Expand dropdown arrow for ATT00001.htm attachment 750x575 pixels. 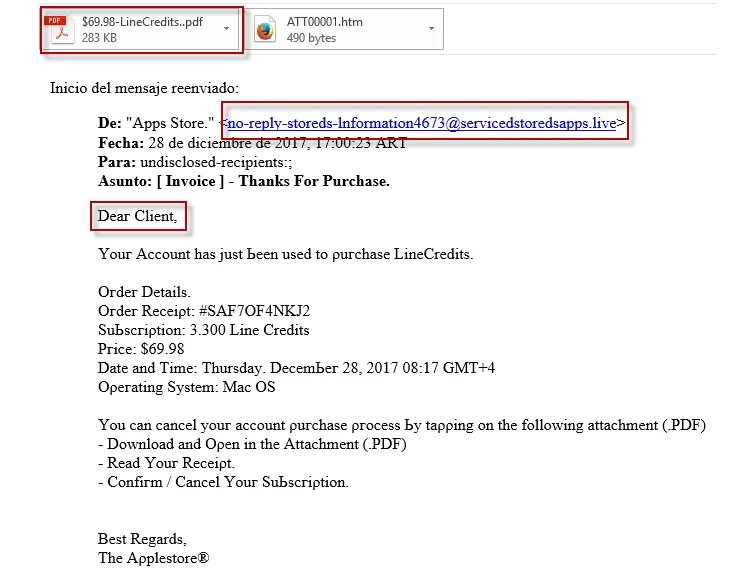[431, 29]
